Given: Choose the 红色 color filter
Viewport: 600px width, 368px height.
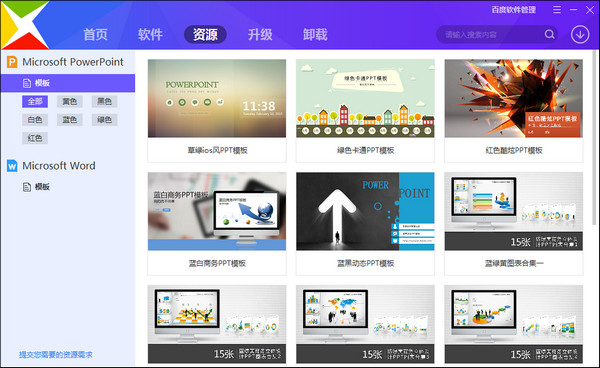Looking at the screenshot, I should point(35,138).
